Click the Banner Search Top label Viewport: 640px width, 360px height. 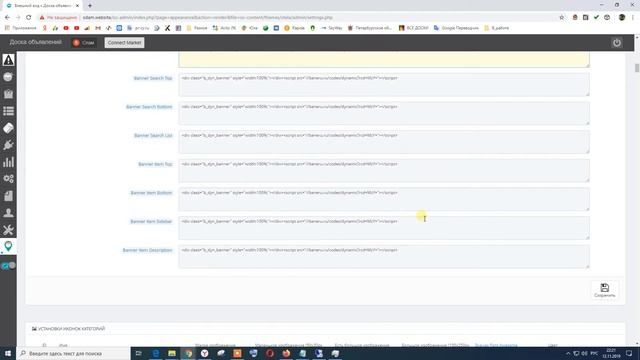[x=153, y=78]
